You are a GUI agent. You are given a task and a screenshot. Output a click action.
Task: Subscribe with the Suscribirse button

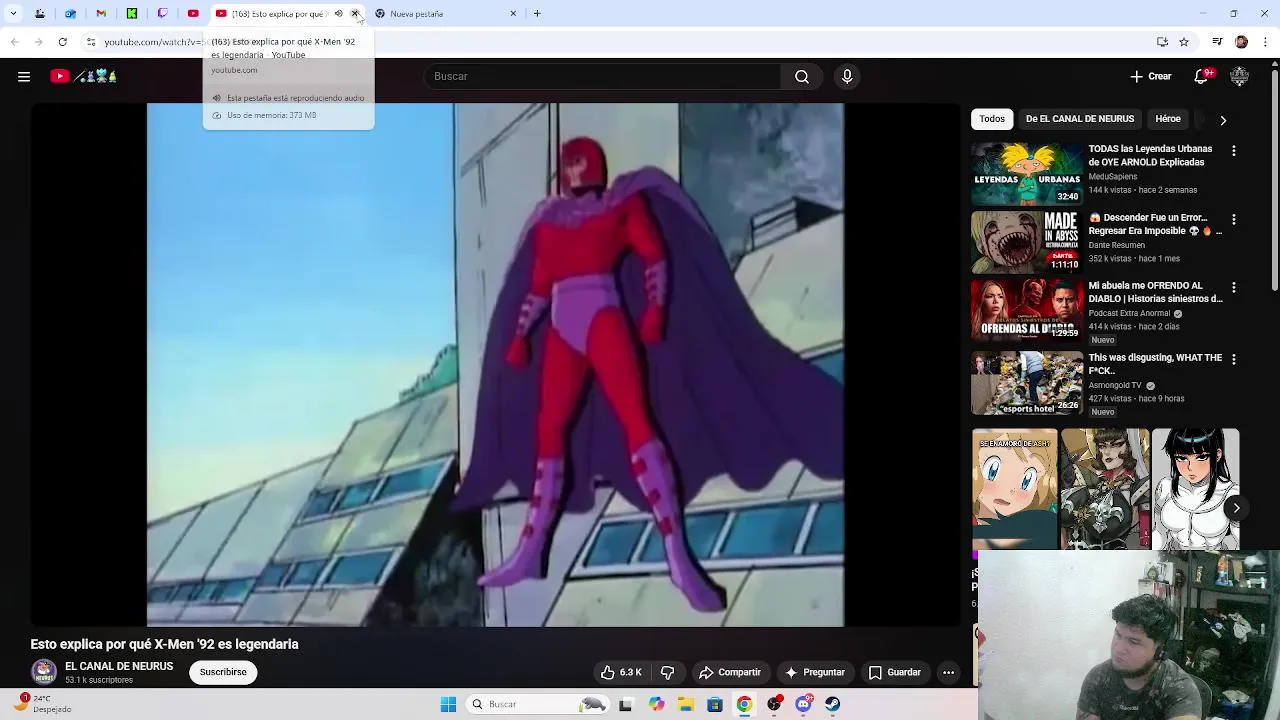[223, 672]
